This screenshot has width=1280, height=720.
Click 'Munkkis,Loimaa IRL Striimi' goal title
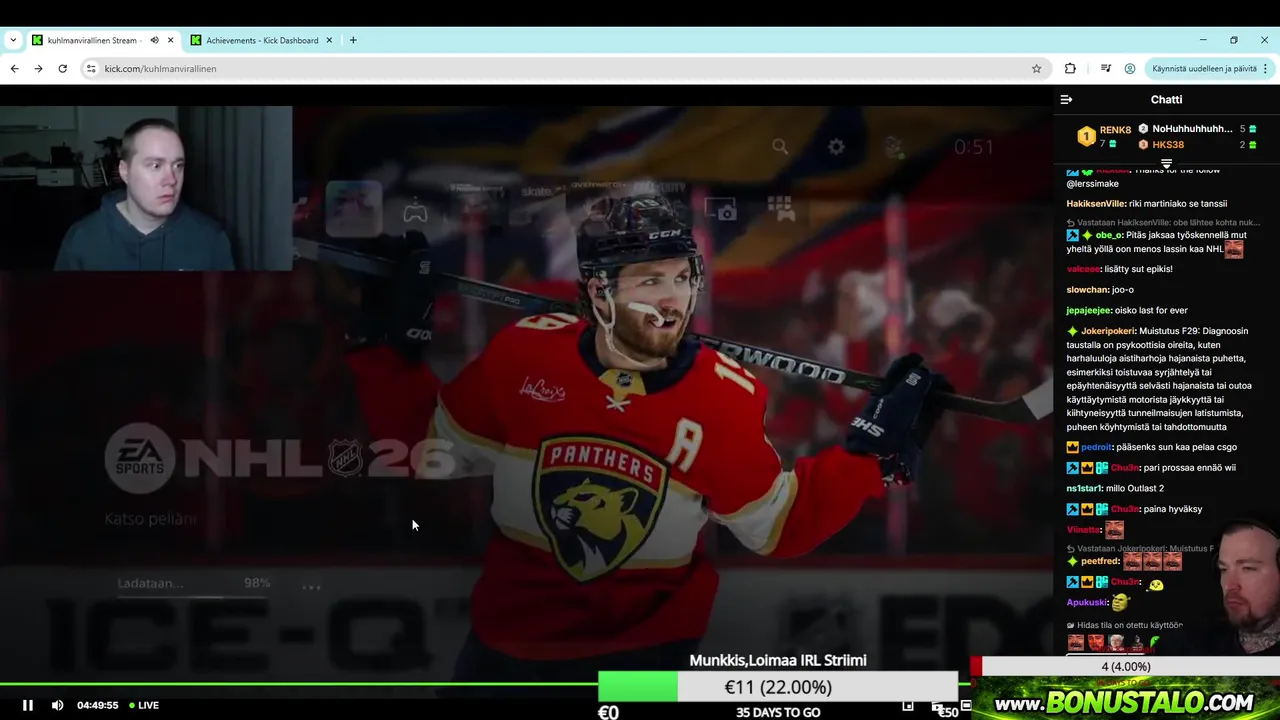(x=778, y=660)
